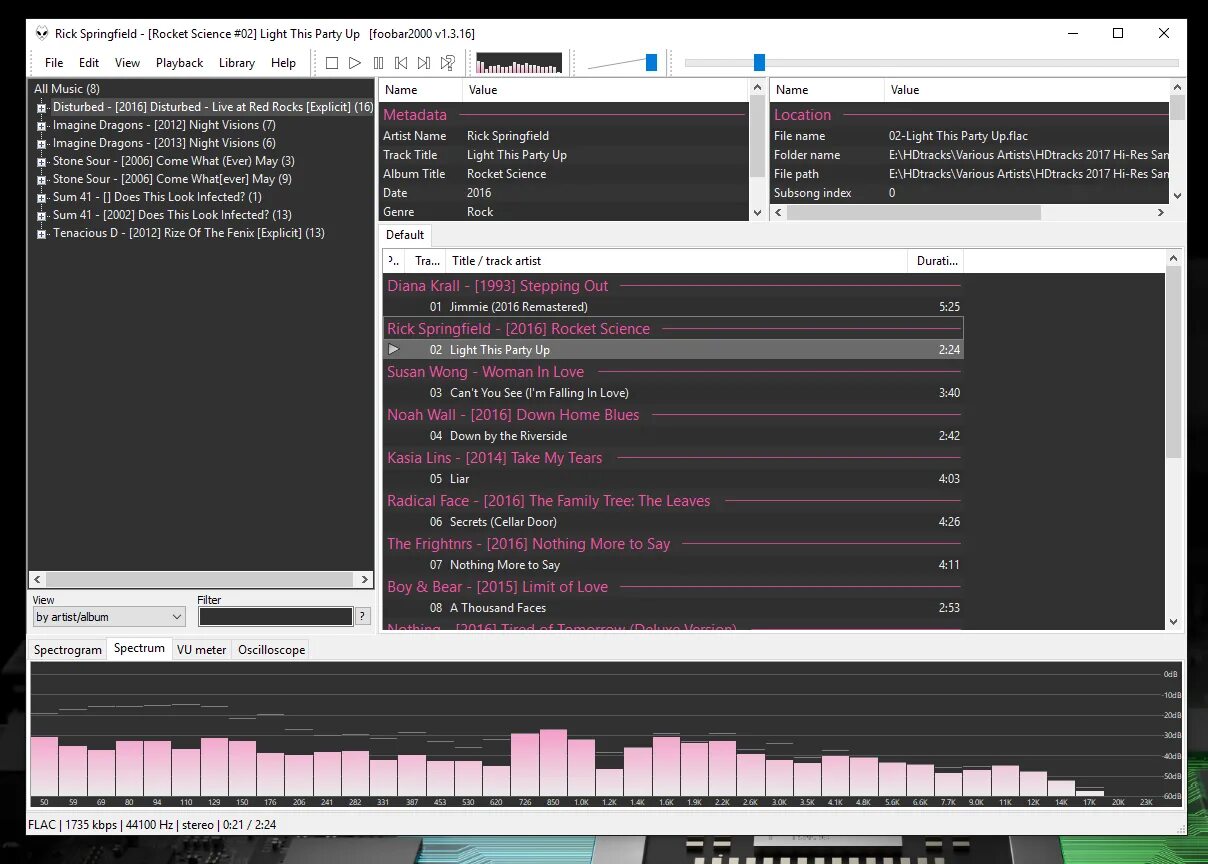Select track 04 Down by the Riverside
The height and width of the screenshot is (864, 1208).
673,436
